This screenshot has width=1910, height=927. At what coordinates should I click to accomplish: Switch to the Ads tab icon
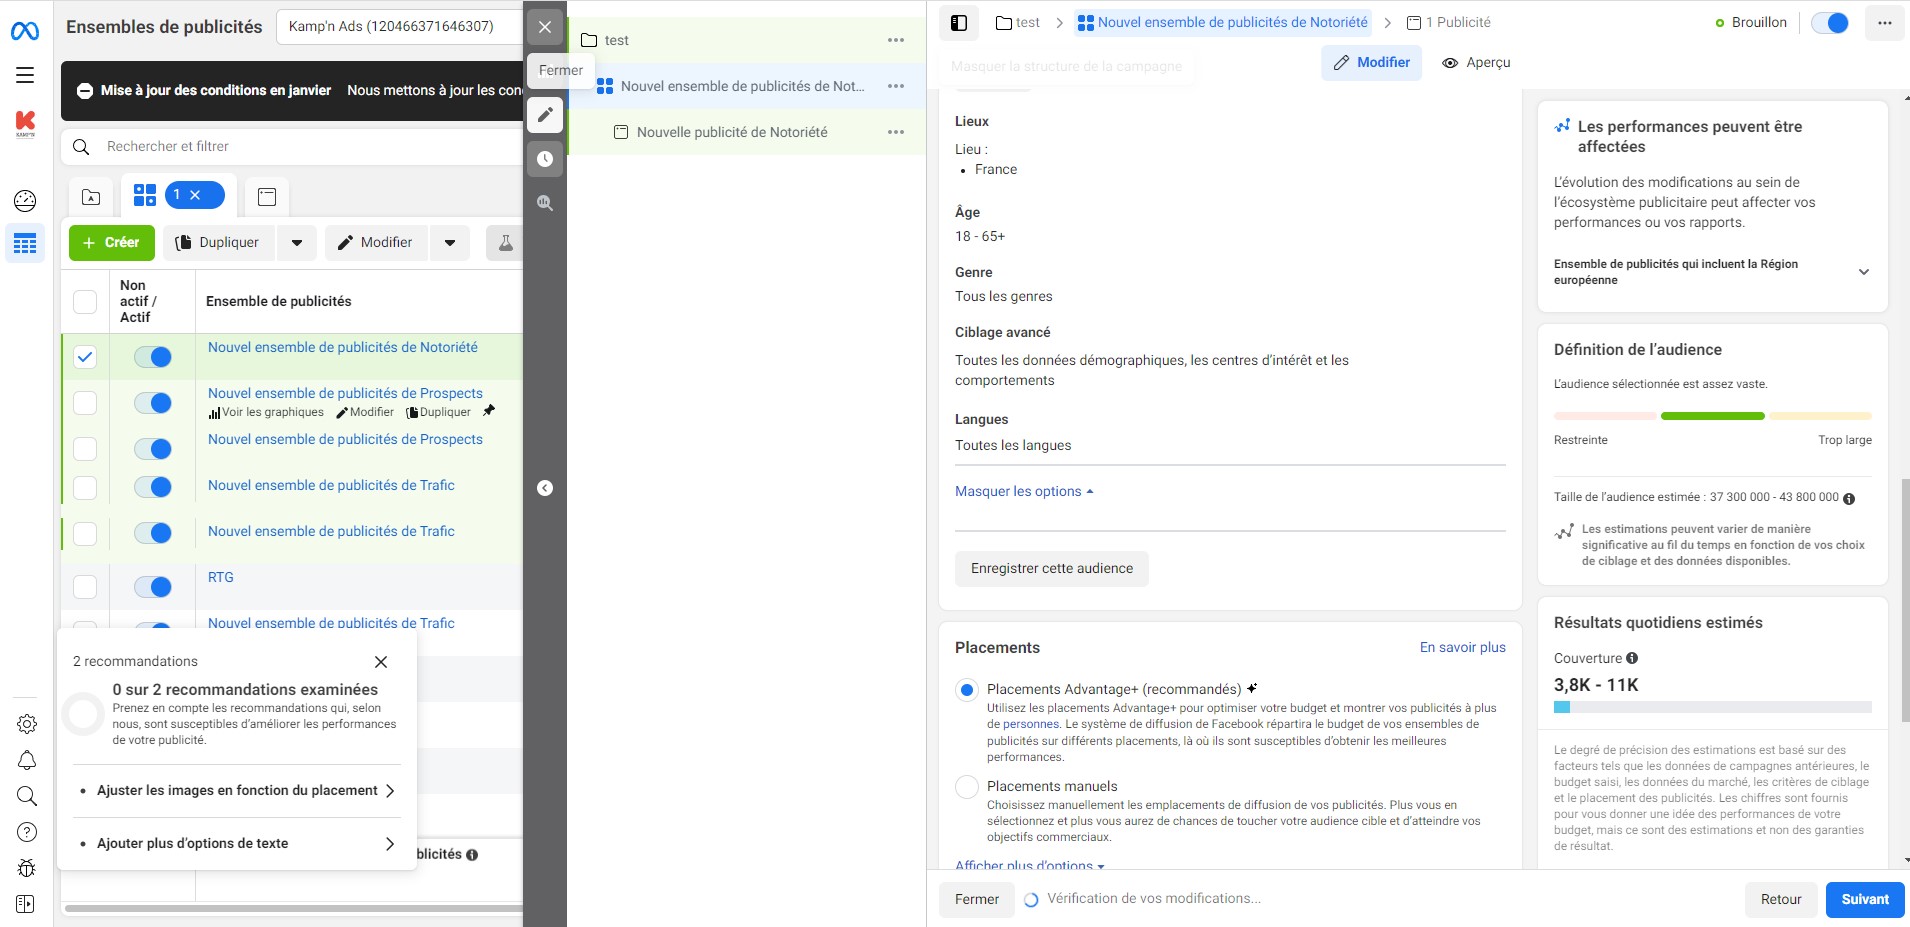tap(267, 197)
